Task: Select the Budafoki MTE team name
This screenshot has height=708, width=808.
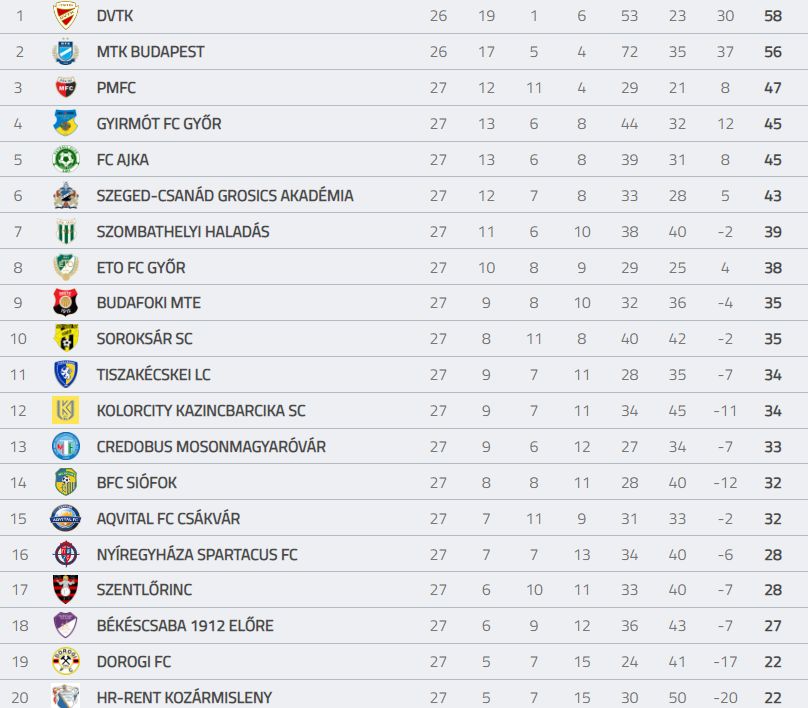Action: pos(148,303)
